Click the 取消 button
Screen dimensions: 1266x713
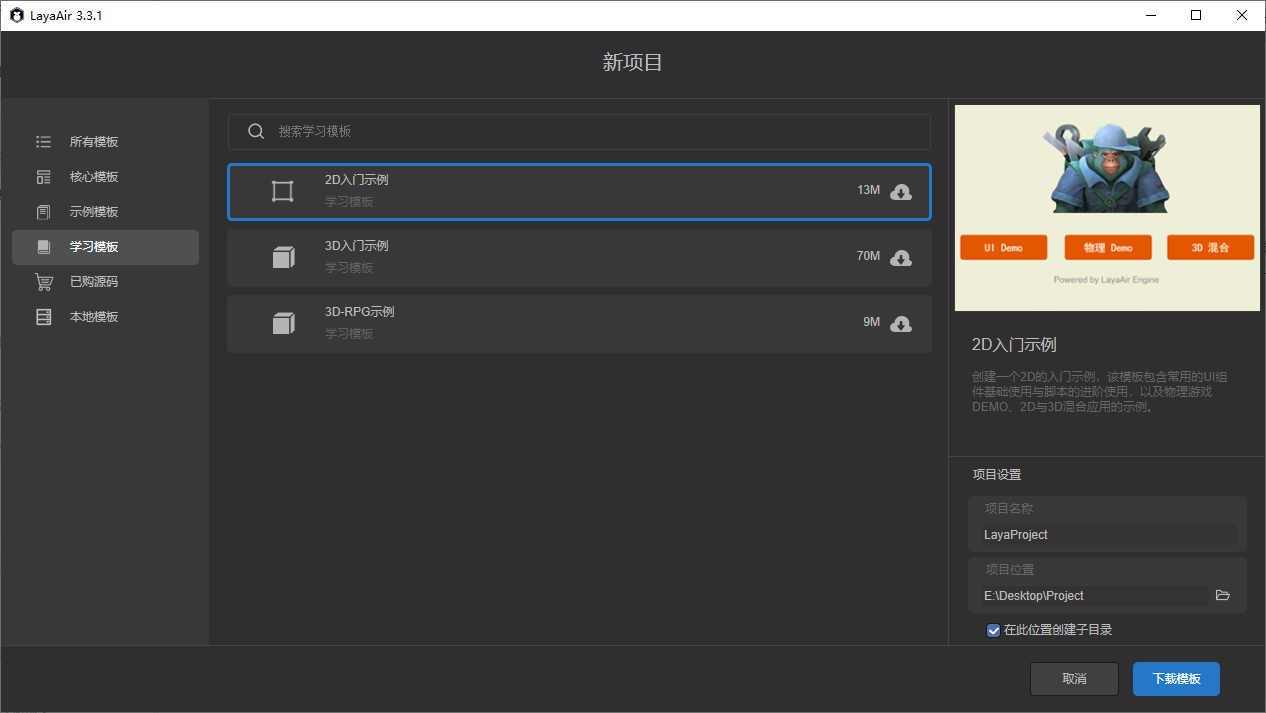tap(1074, 678)
